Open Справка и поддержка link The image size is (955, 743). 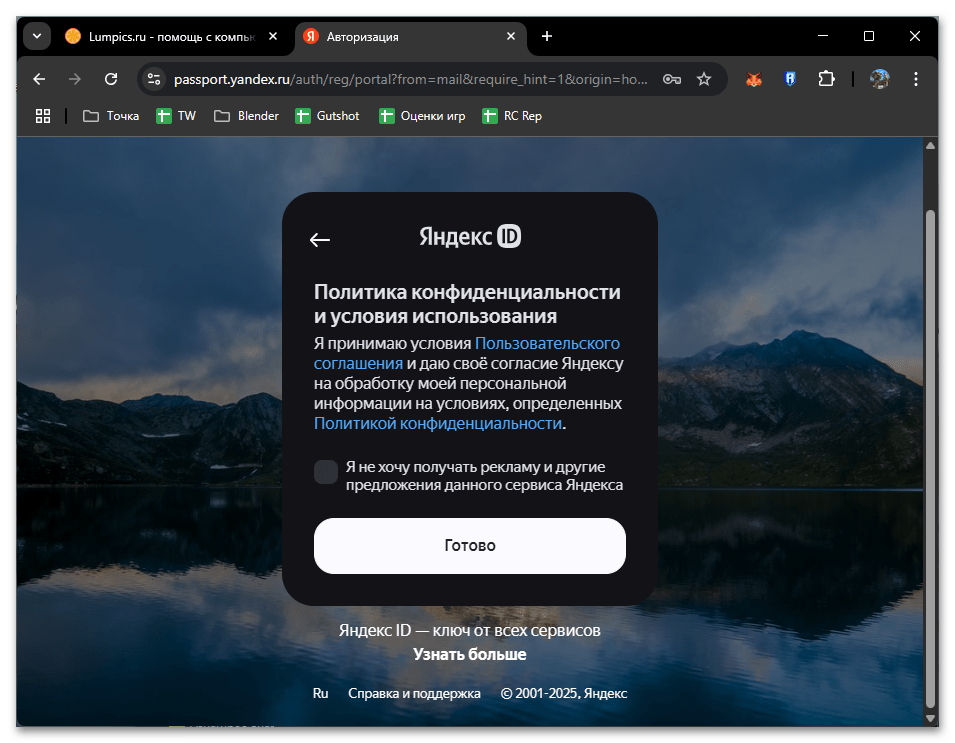pyautogui.click(x=414, y=693)
